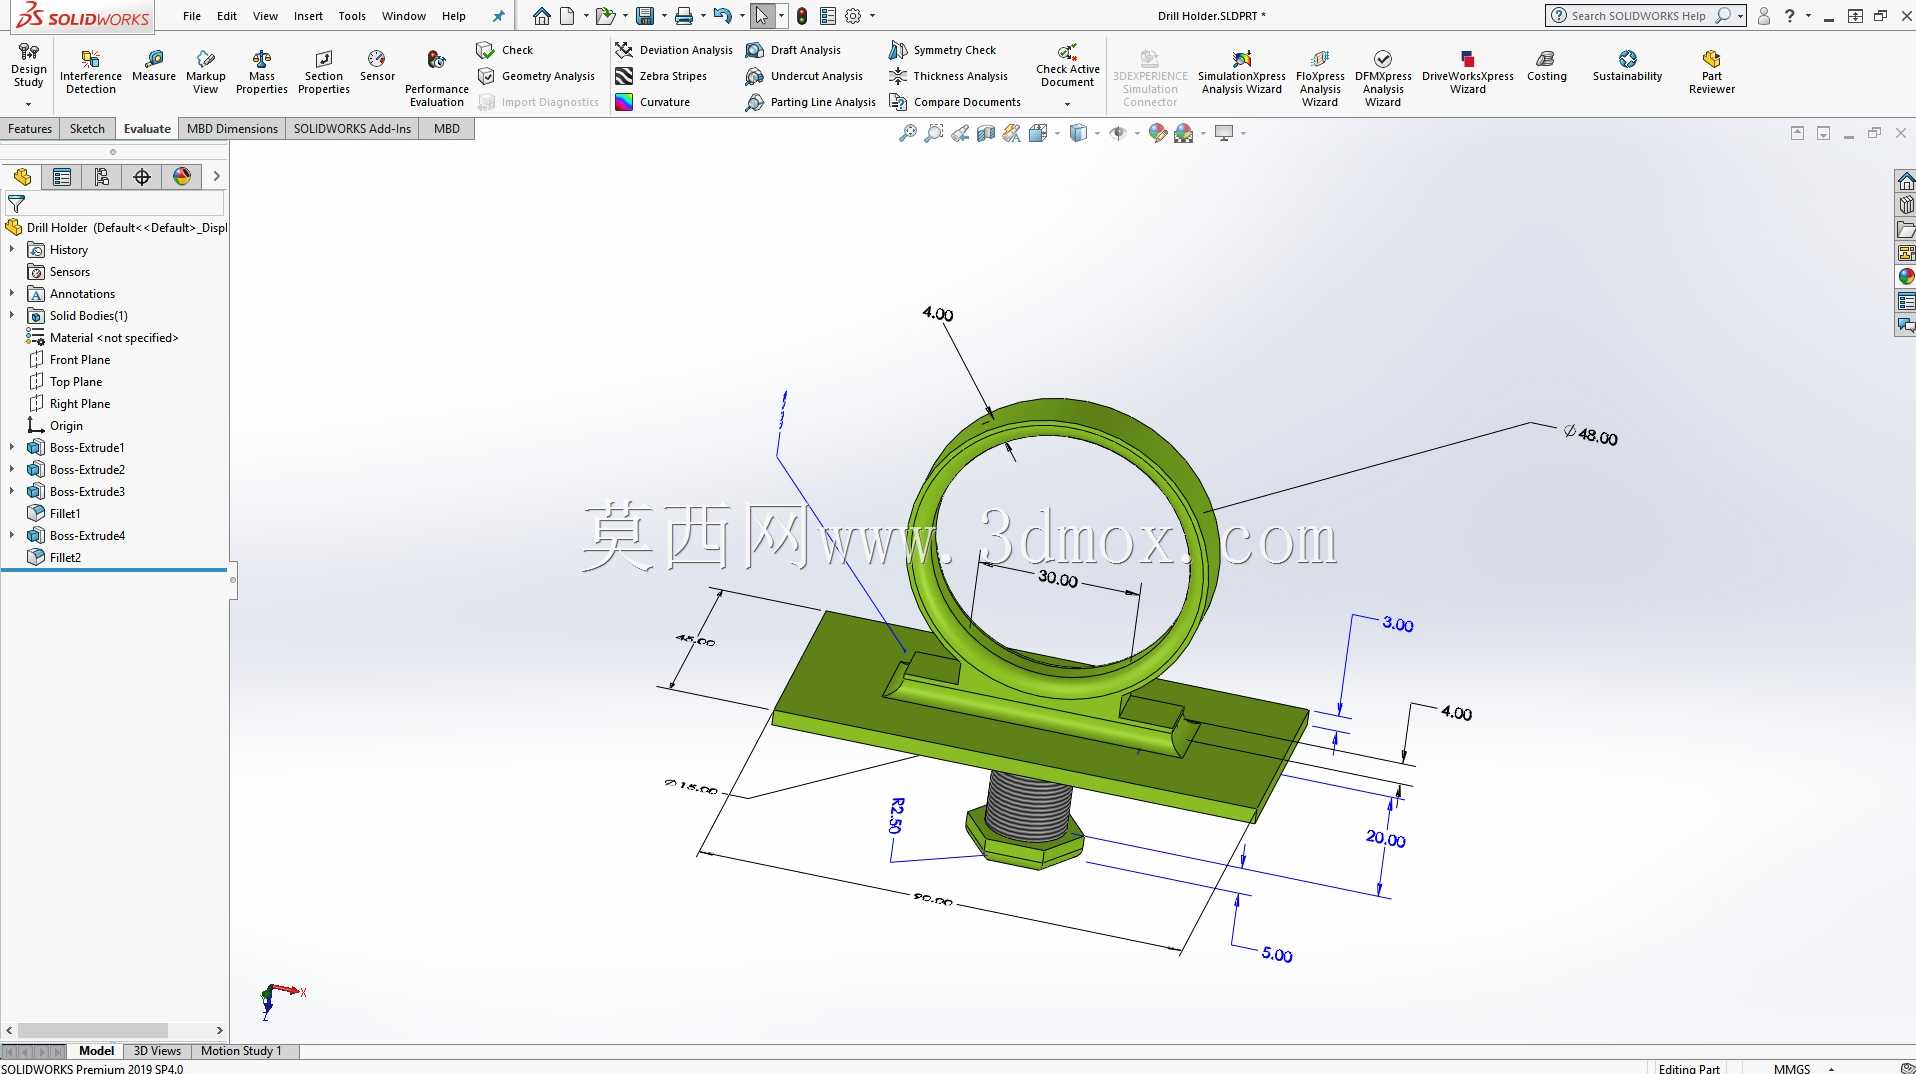This screenshot has height=1074, width=1916.
Task: Open Draft Analysis
Action: click(x=793, y=50)
